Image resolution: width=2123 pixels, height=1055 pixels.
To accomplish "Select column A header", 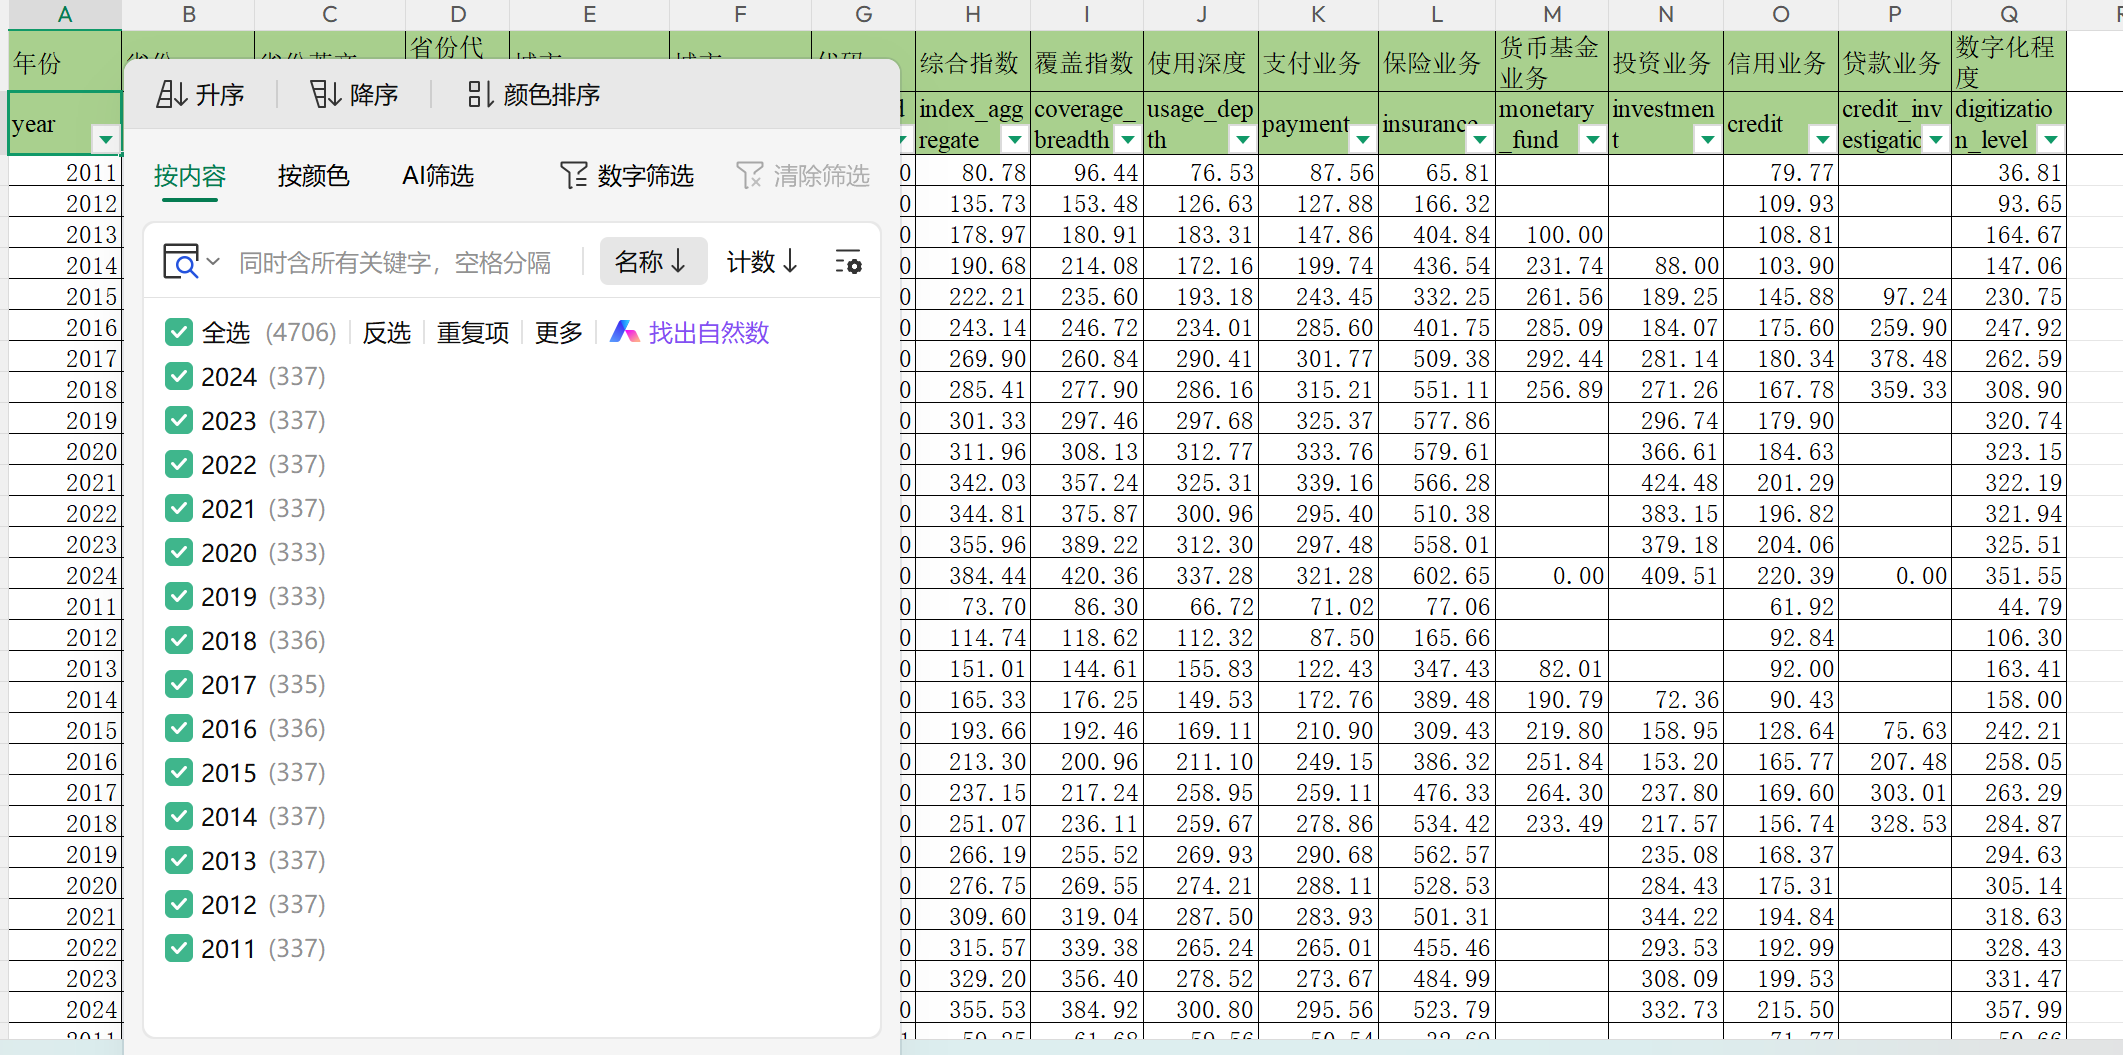I will coord(65,14).
